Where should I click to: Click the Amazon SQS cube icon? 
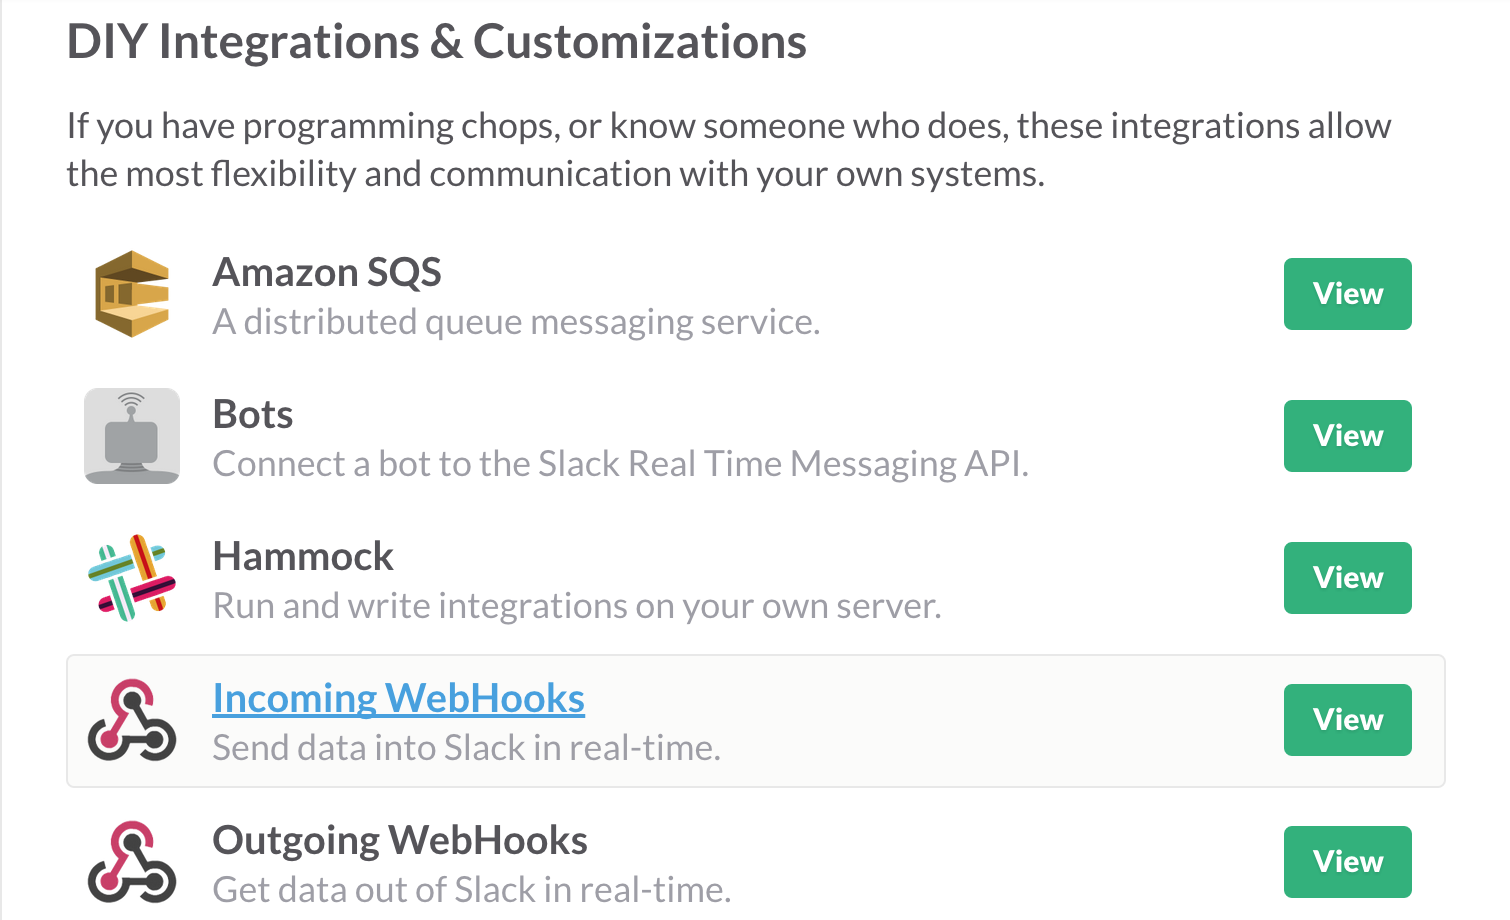tap(132, 294)
